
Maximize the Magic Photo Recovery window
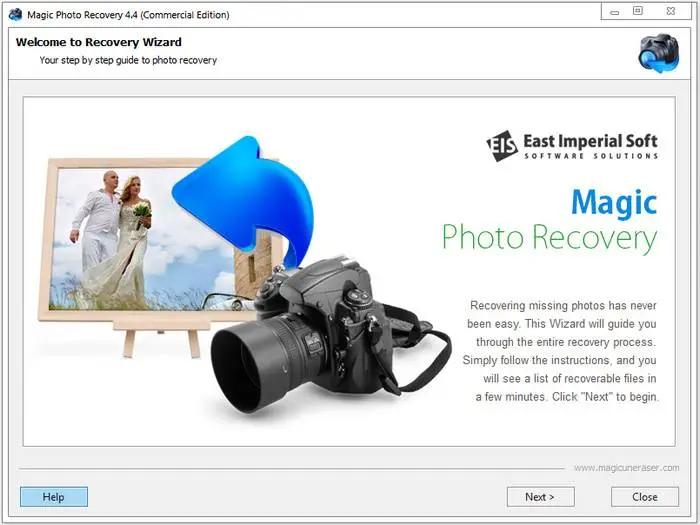[638, 11]
